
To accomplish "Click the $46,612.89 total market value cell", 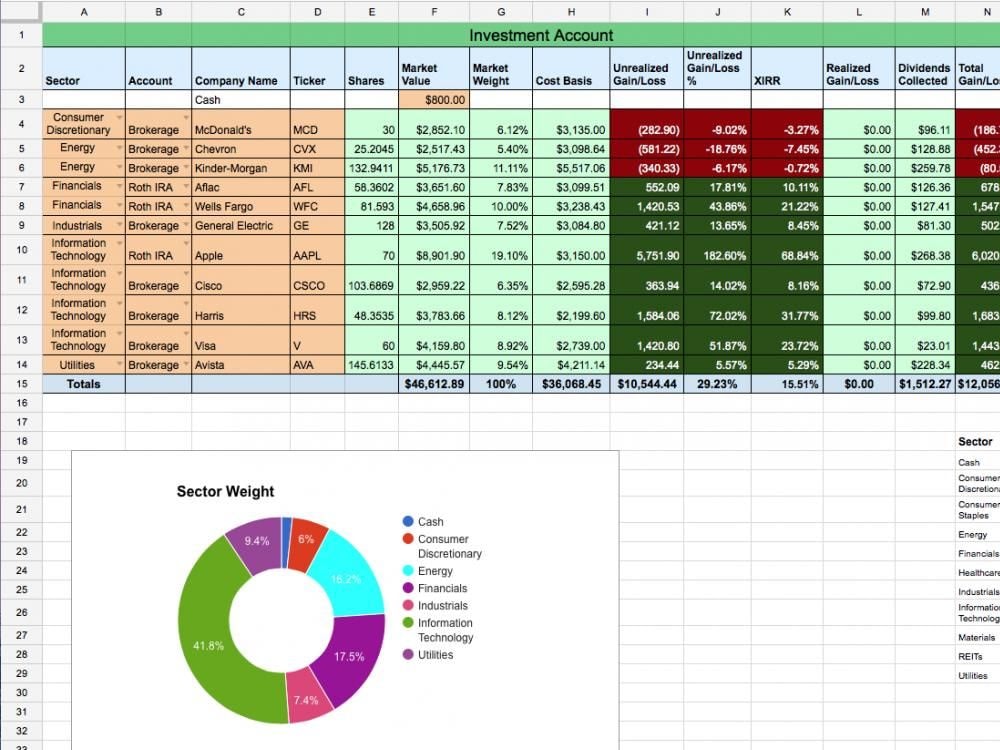I will 434,384.
